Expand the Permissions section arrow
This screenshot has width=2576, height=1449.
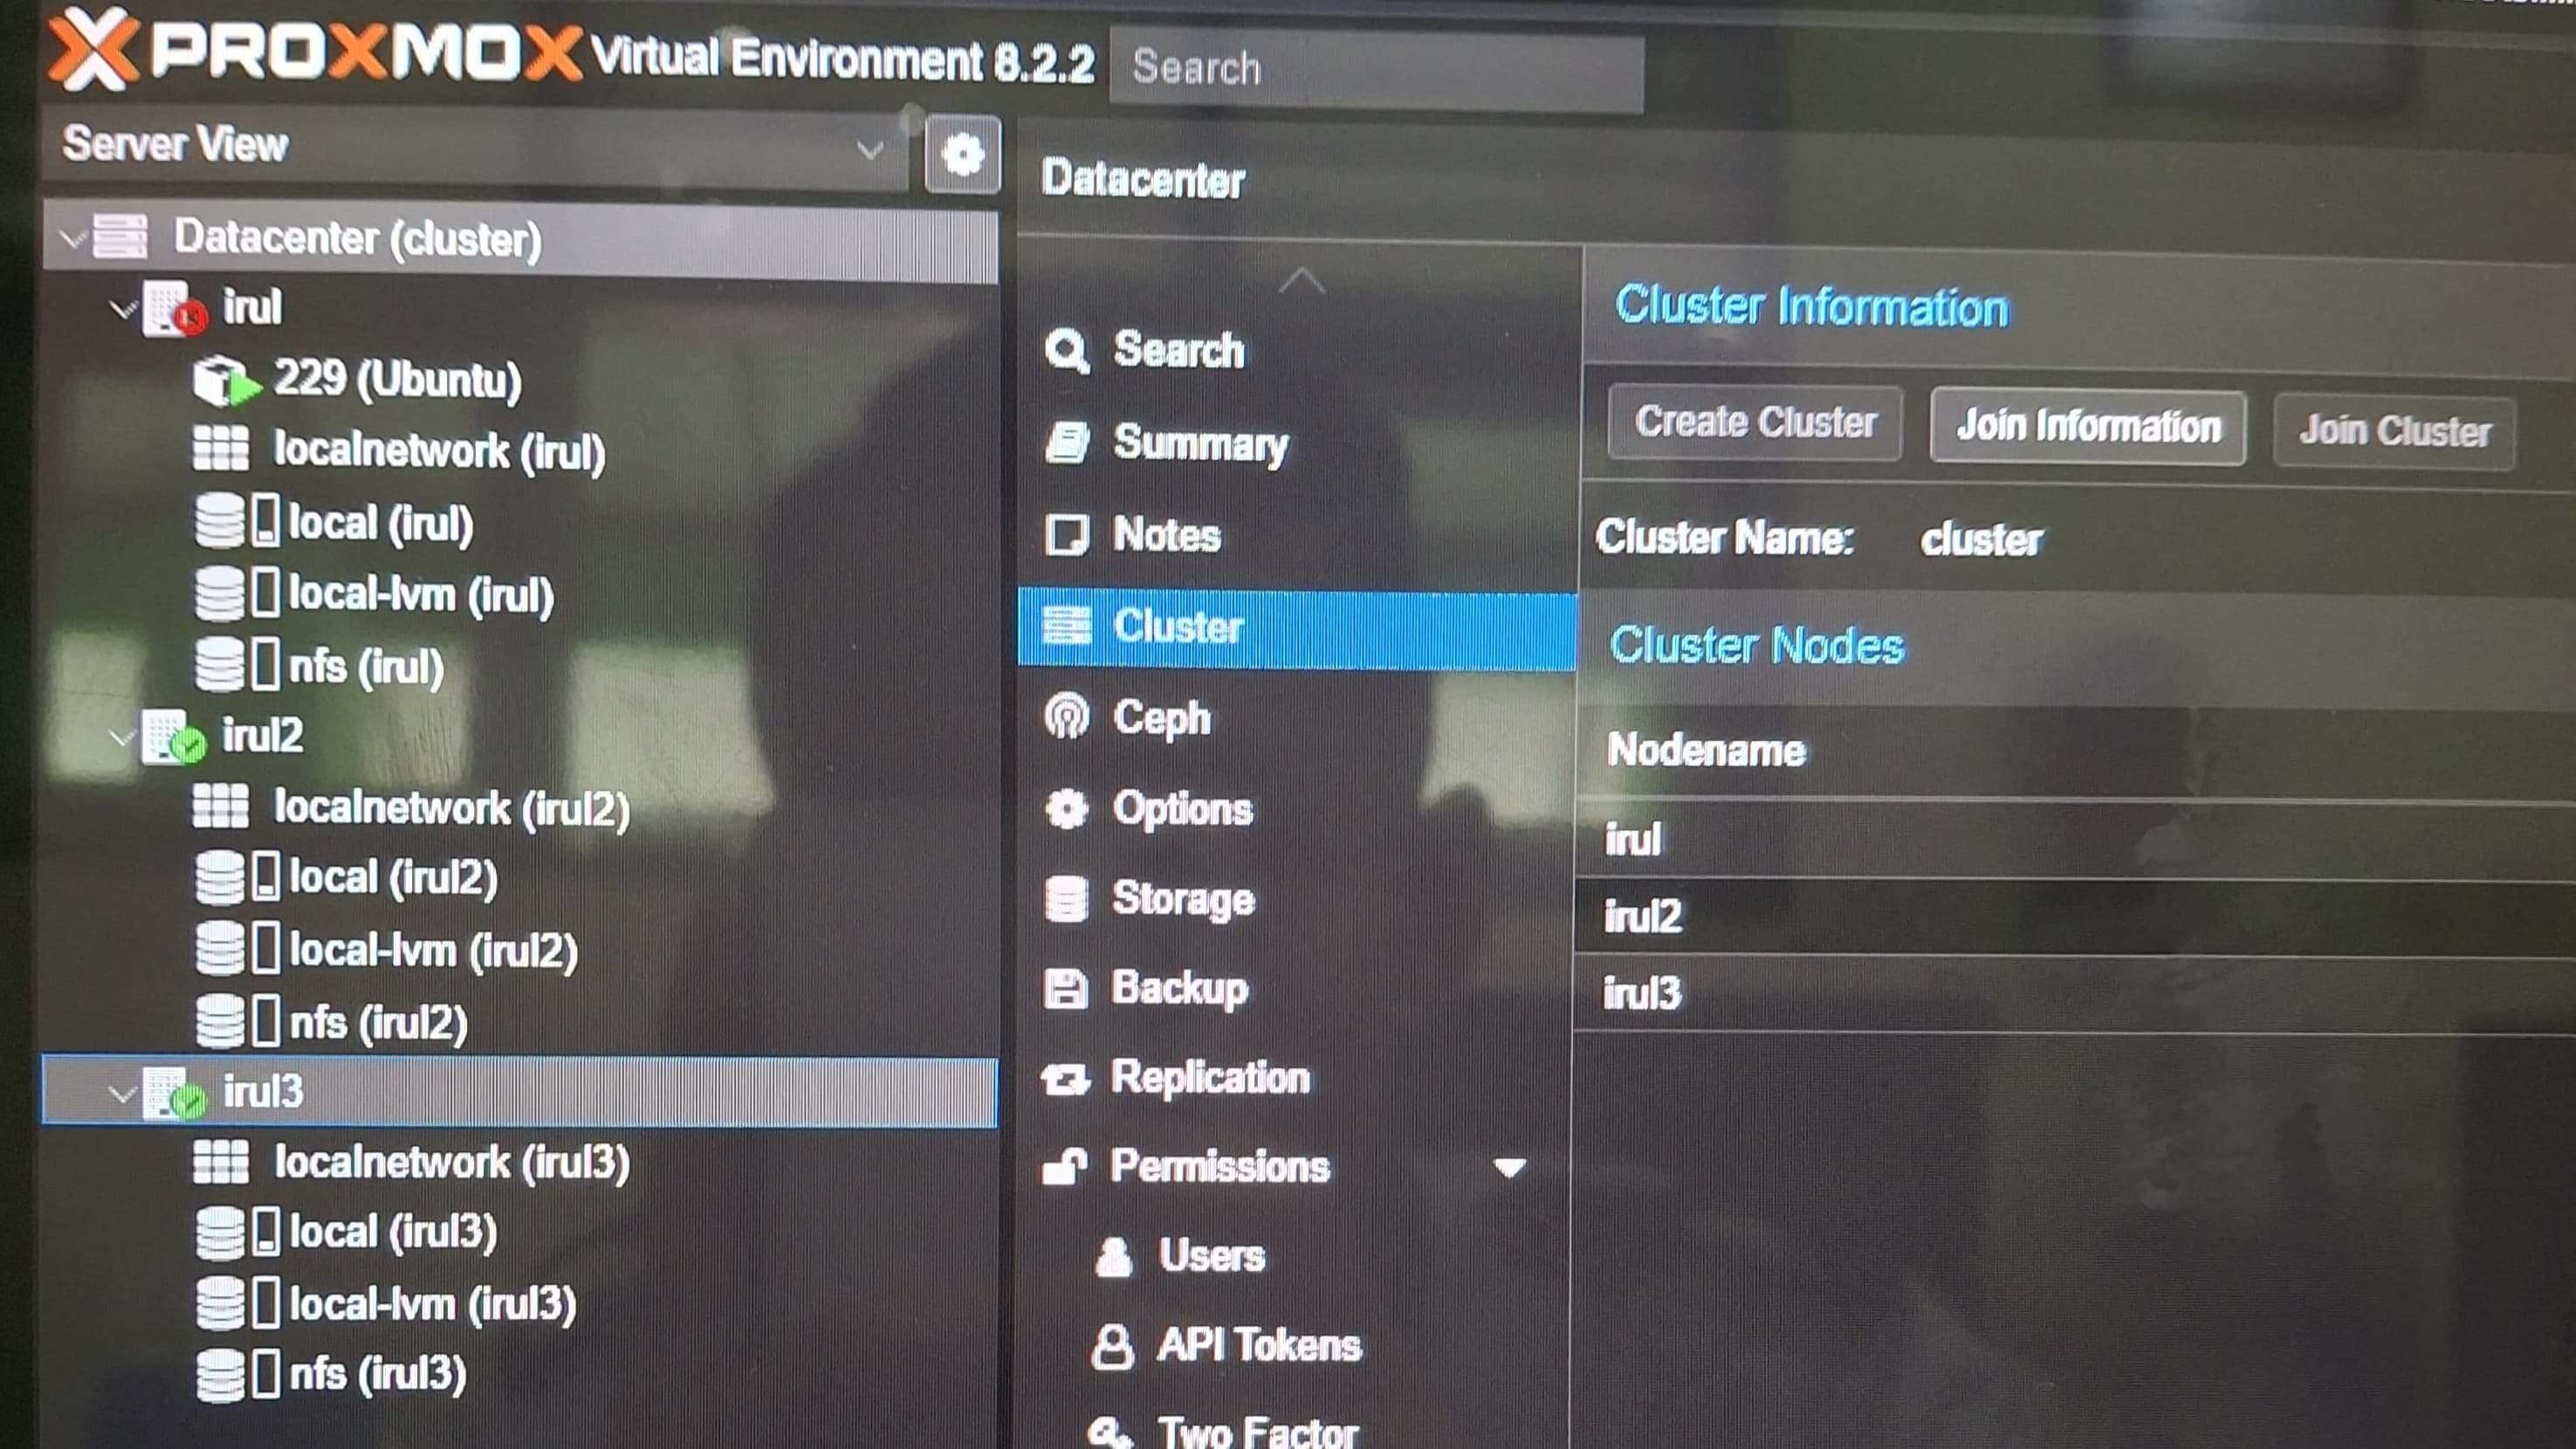point(1510,1168)
